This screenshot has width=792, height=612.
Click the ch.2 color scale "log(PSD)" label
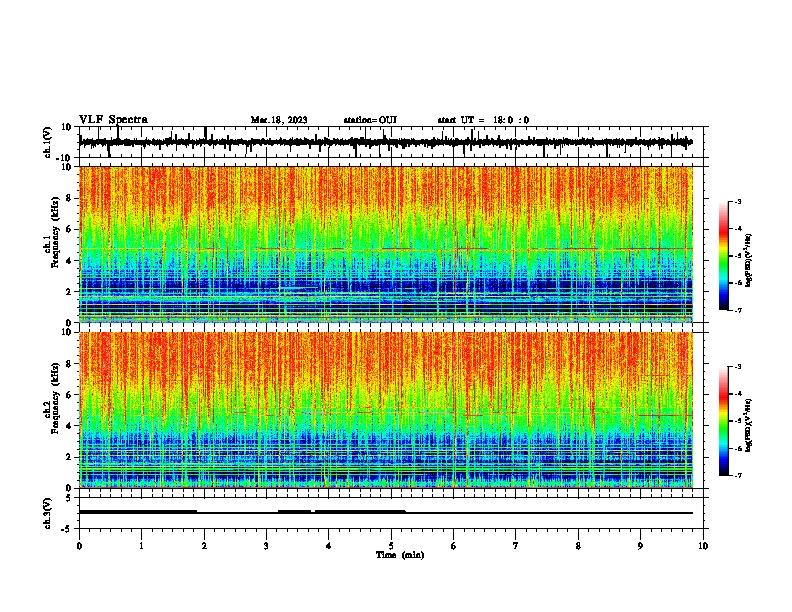coord(748,425)
